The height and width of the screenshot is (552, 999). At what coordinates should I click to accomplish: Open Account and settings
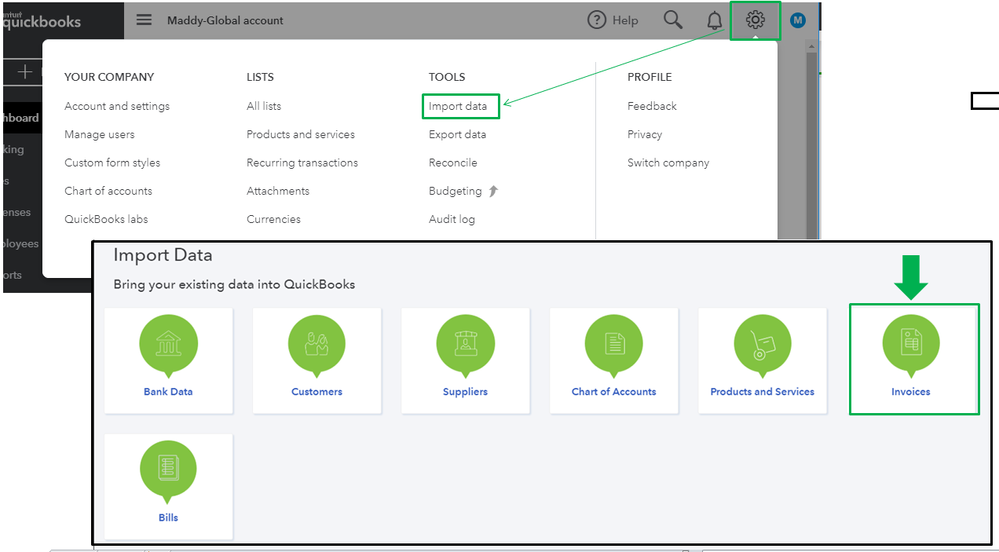(117, 106)
